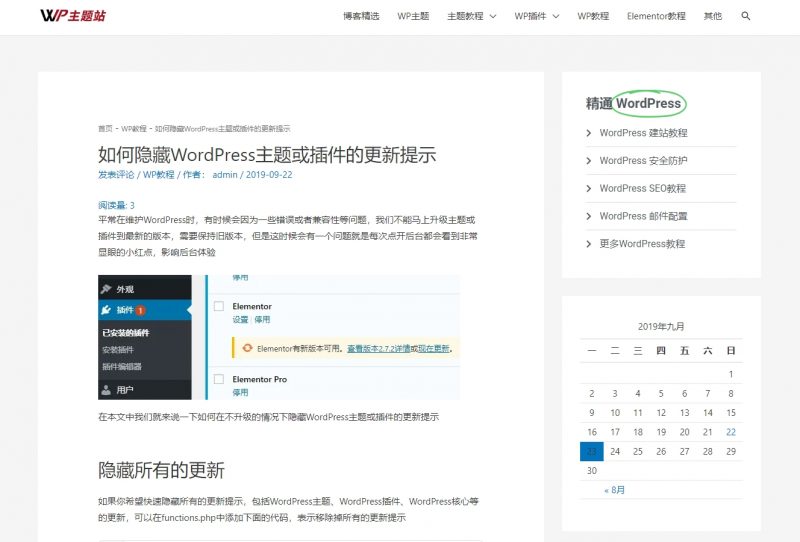The height and width of the screenshot is (542, 800).
Task: Open the 博客精选 menu item
Action: 361,16
